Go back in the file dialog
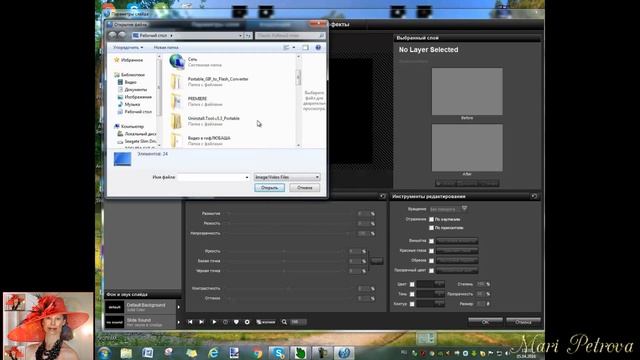 pyautogui.click(x=113, y=36)
